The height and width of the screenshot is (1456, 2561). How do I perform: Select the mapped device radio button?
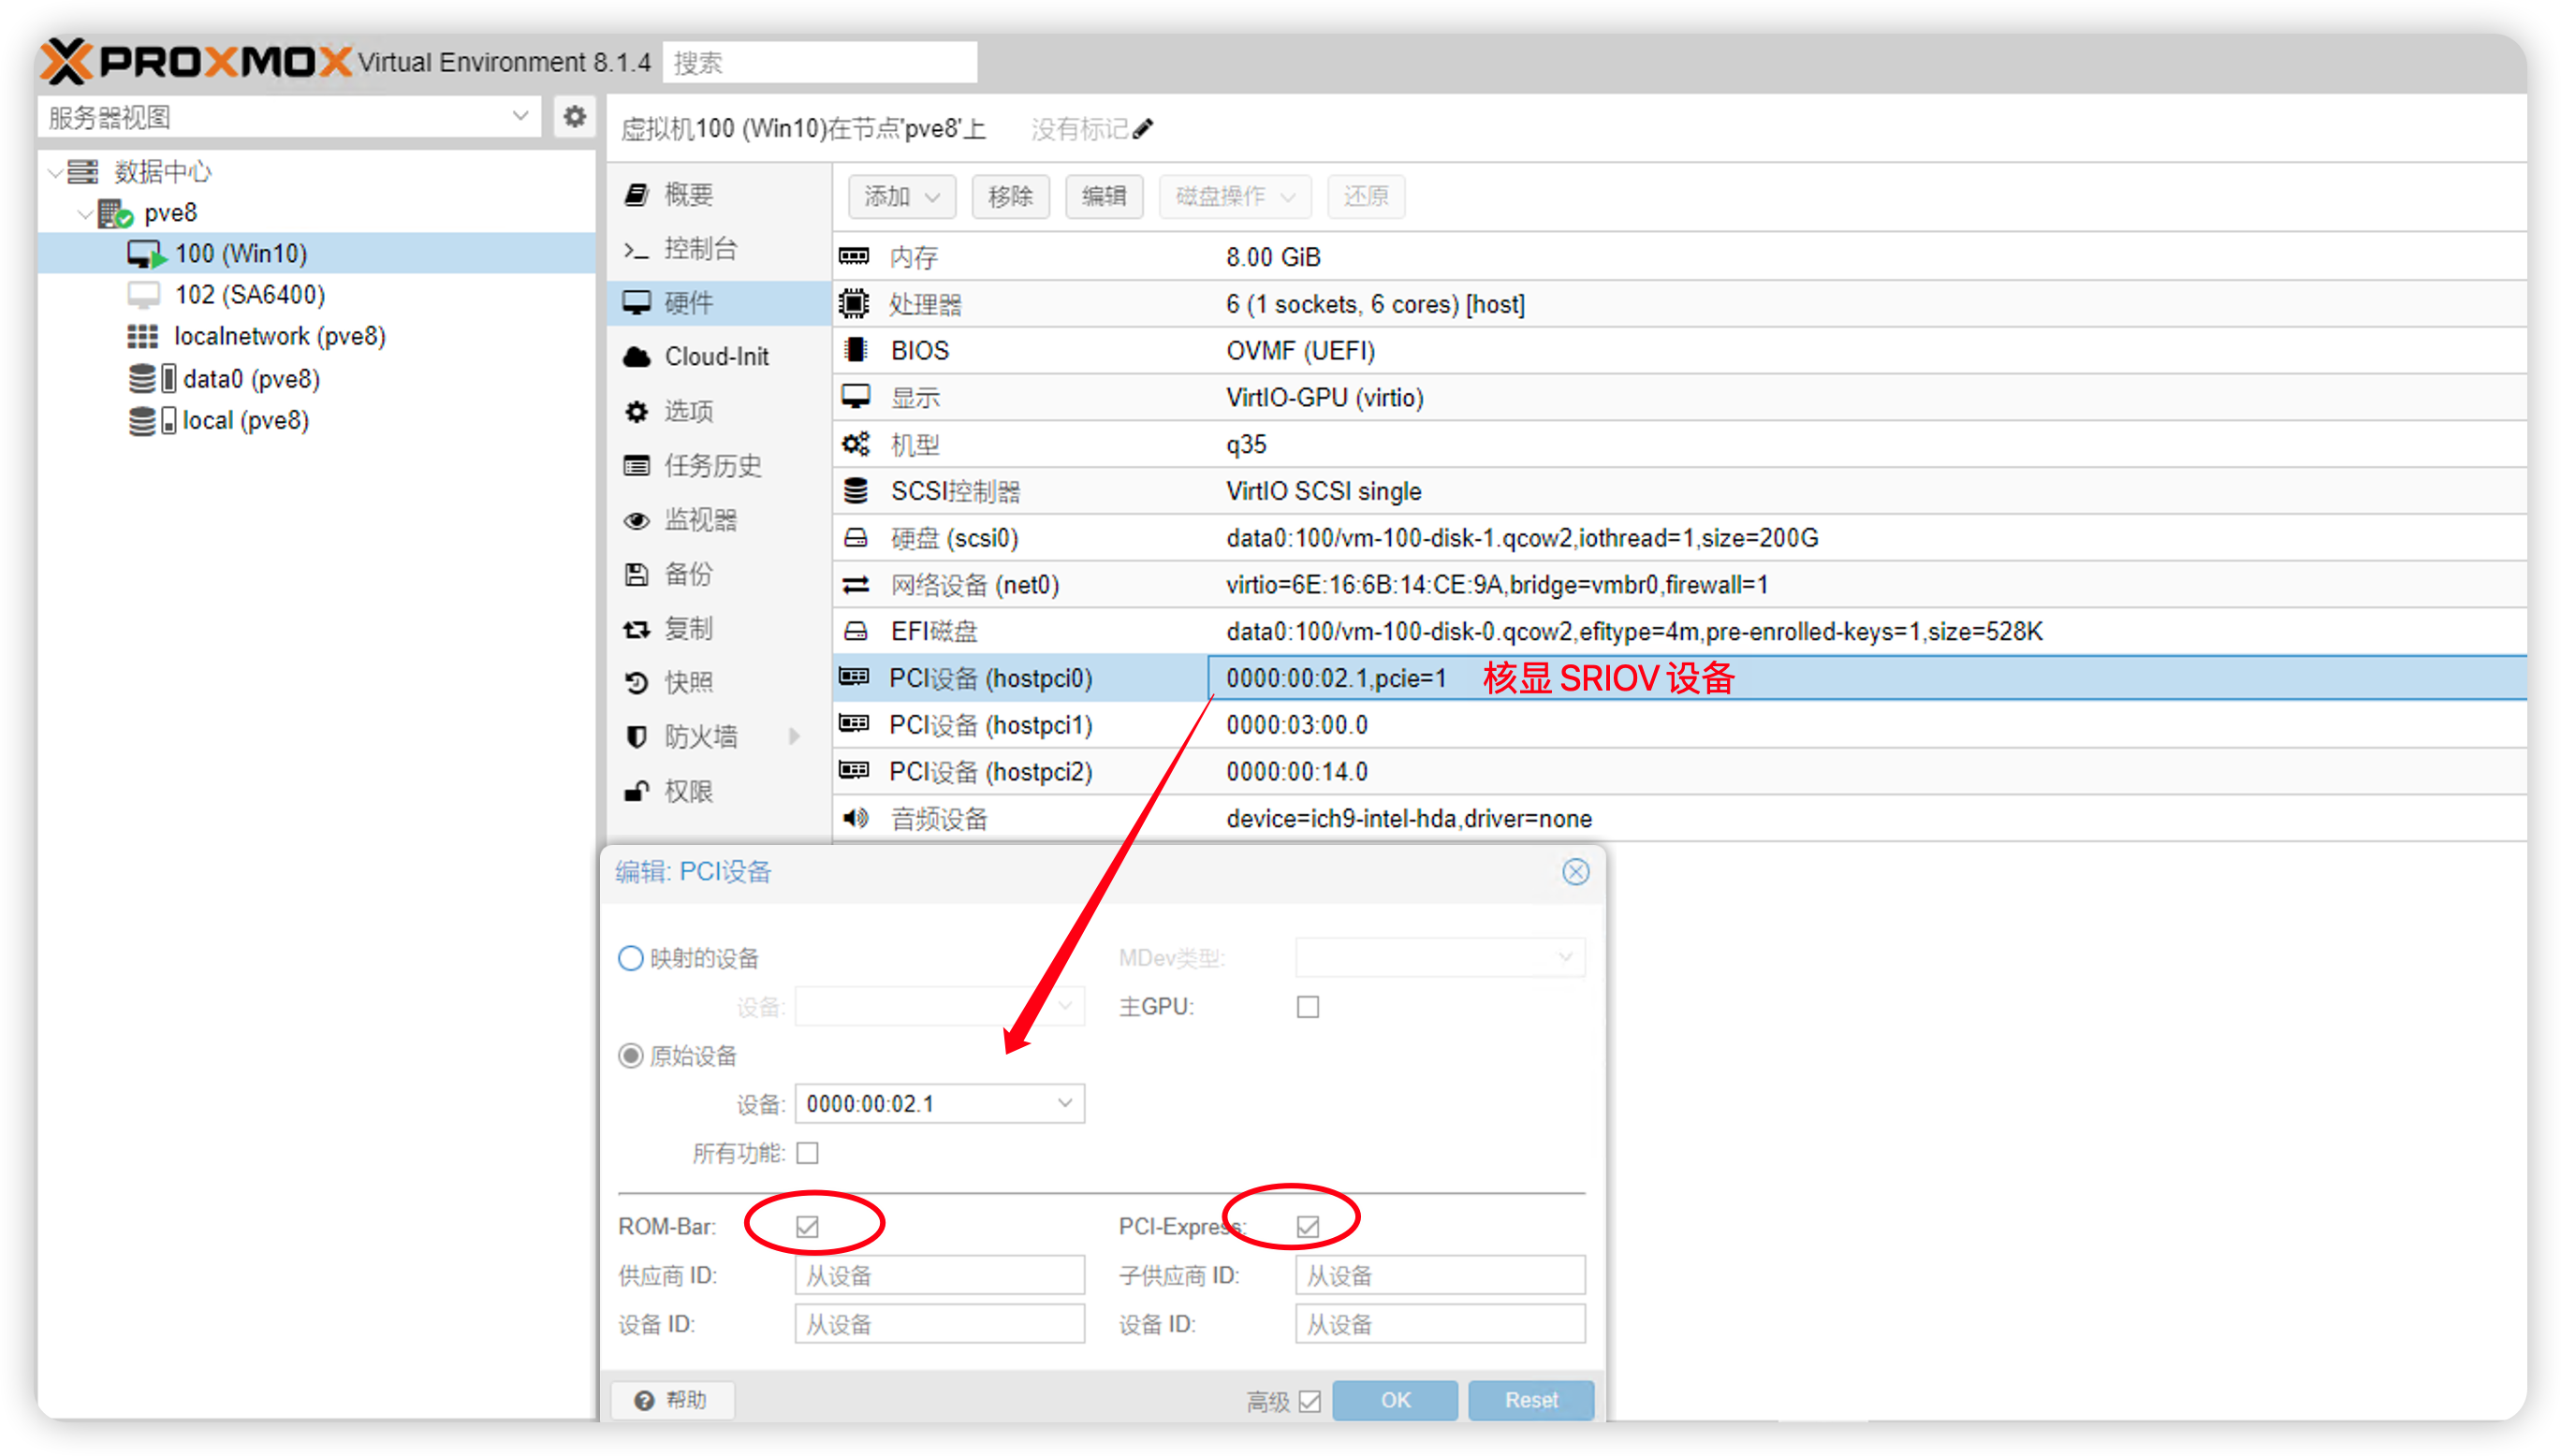pos(630,958)
